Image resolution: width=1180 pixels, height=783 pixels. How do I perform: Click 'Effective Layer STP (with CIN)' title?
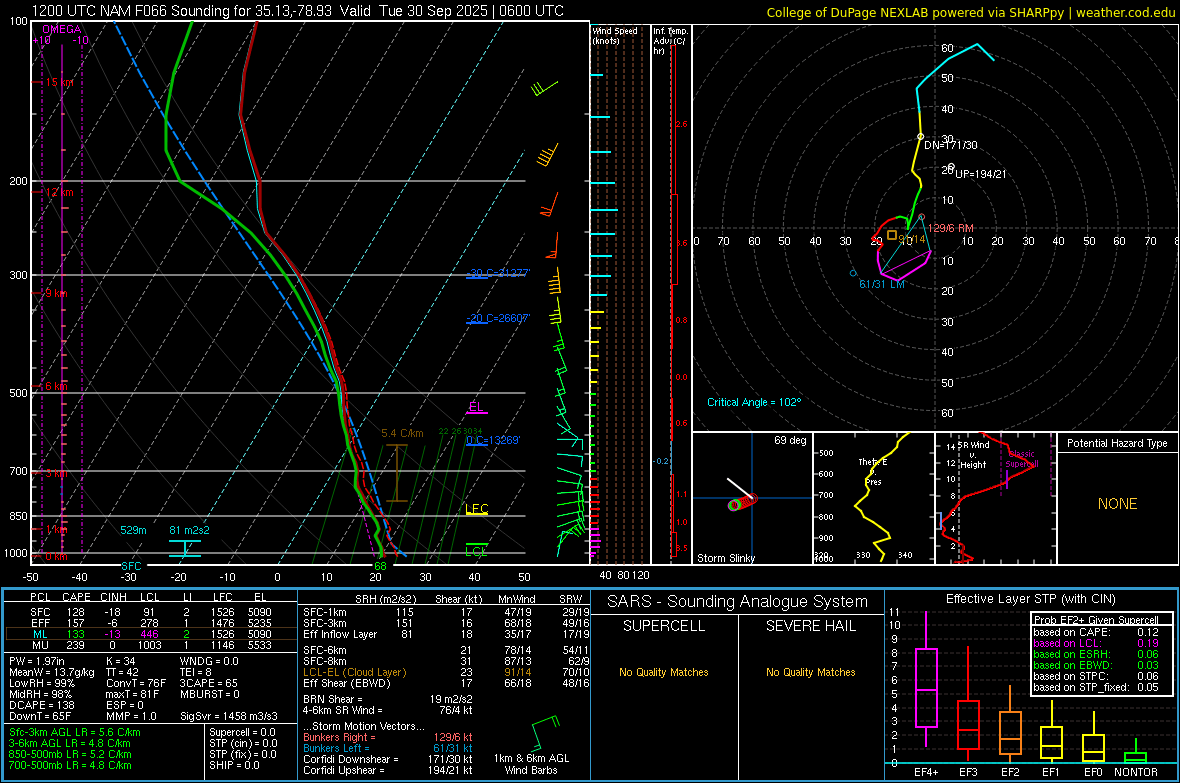1030,599
